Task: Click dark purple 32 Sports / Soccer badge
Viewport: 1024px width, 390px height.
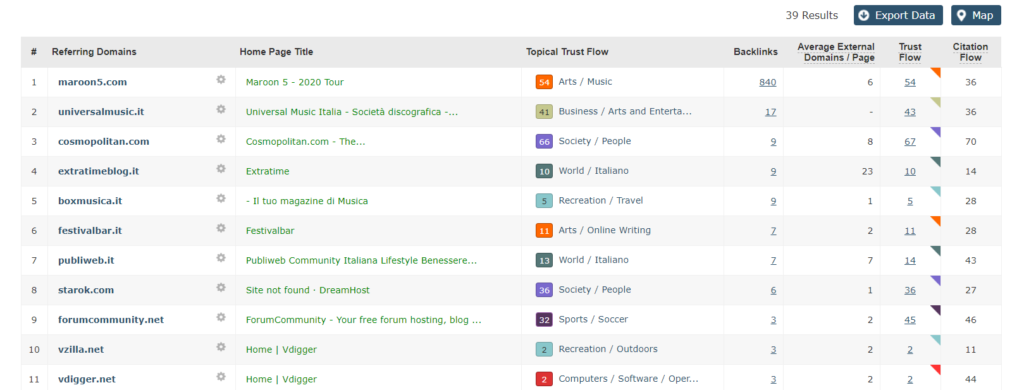Action: point(544,320)
